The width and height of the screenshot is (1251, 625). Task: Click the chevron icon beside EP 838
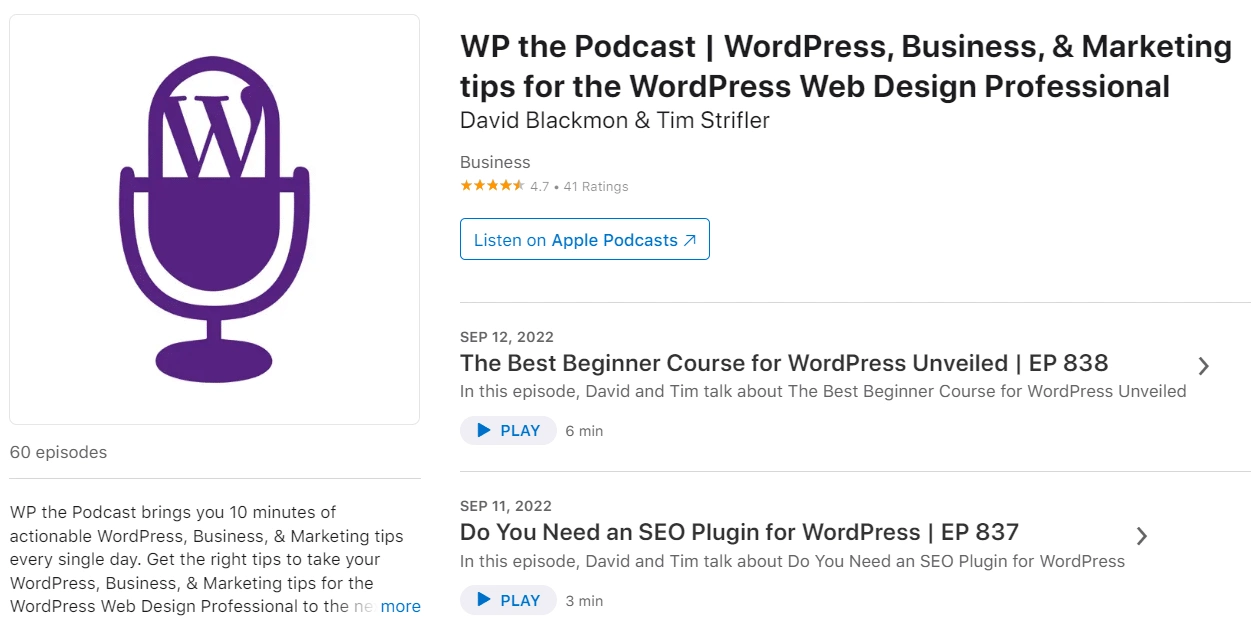pyautogui.click(x=1203, y=366)
